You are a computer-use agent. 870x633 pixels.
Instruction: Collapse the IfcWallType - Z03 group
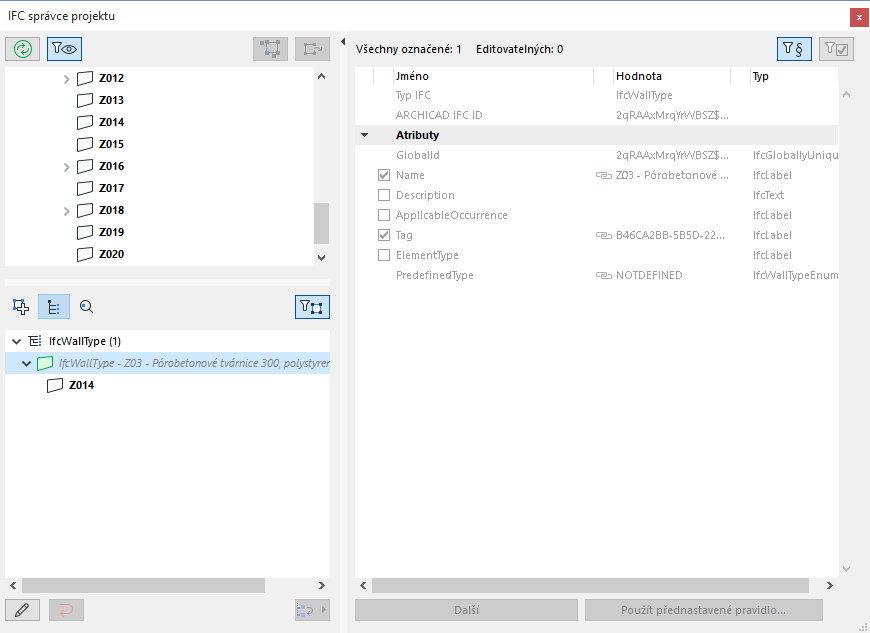pos(25,364)
